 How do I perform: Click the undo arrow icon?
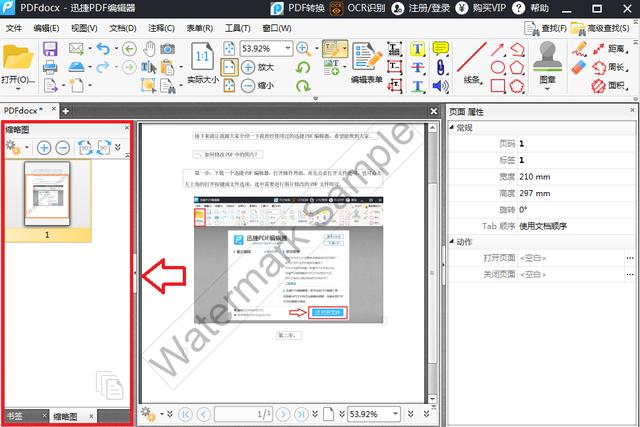coord(103,49)
